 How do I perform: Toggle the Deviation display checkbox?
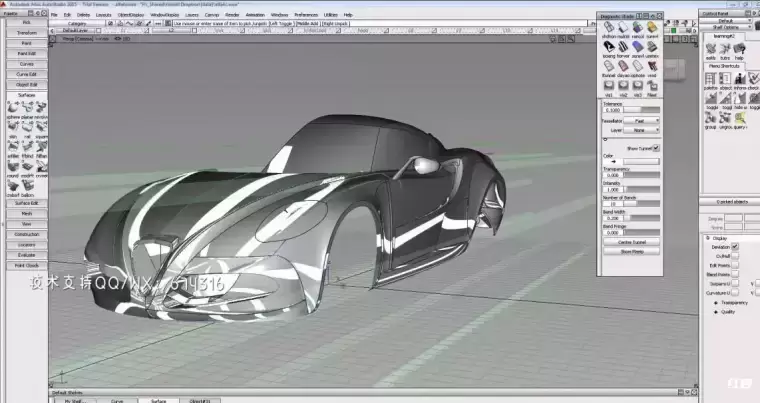click(735, 247)
